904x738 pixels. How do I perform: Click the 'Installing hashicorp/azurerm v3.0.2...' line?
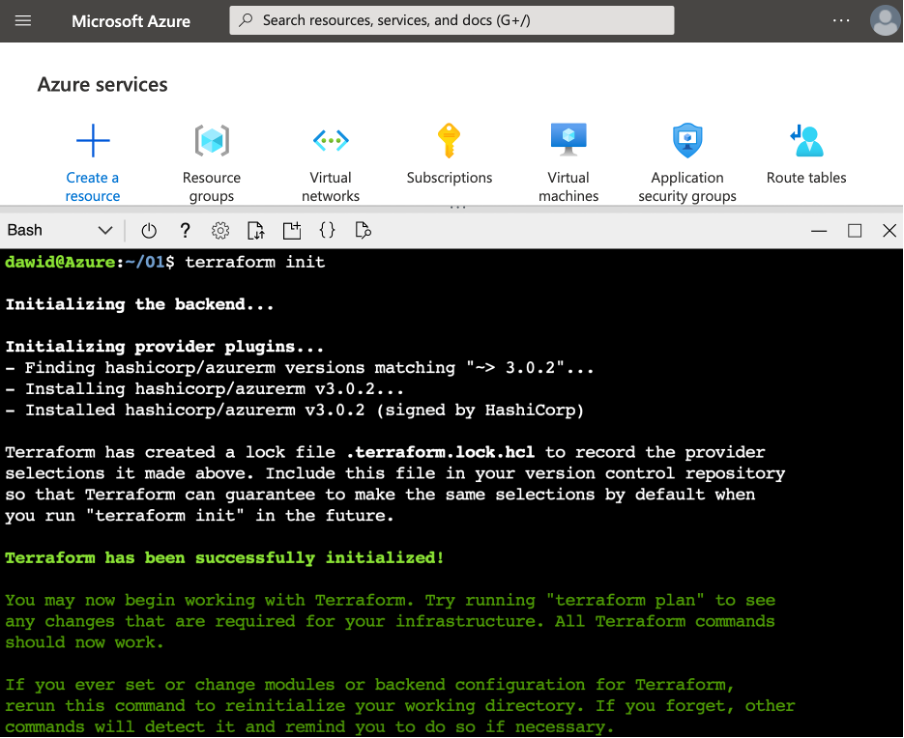(204, 389)
